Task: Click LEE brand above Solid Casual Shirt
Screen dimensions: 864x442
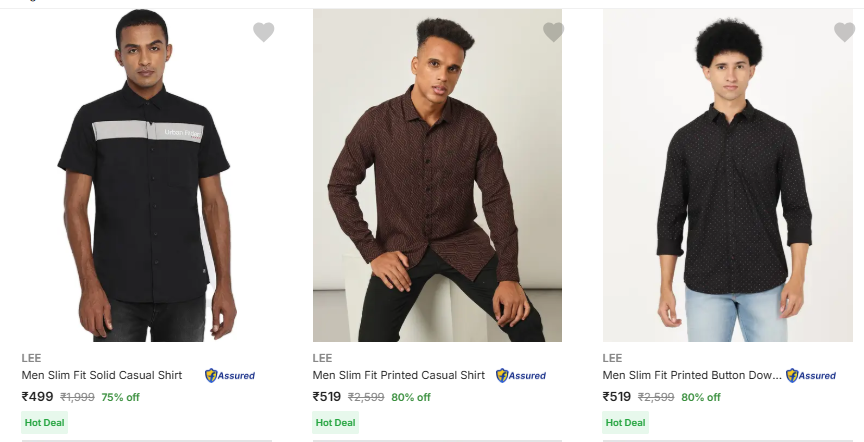Action: tap(31, 357)
